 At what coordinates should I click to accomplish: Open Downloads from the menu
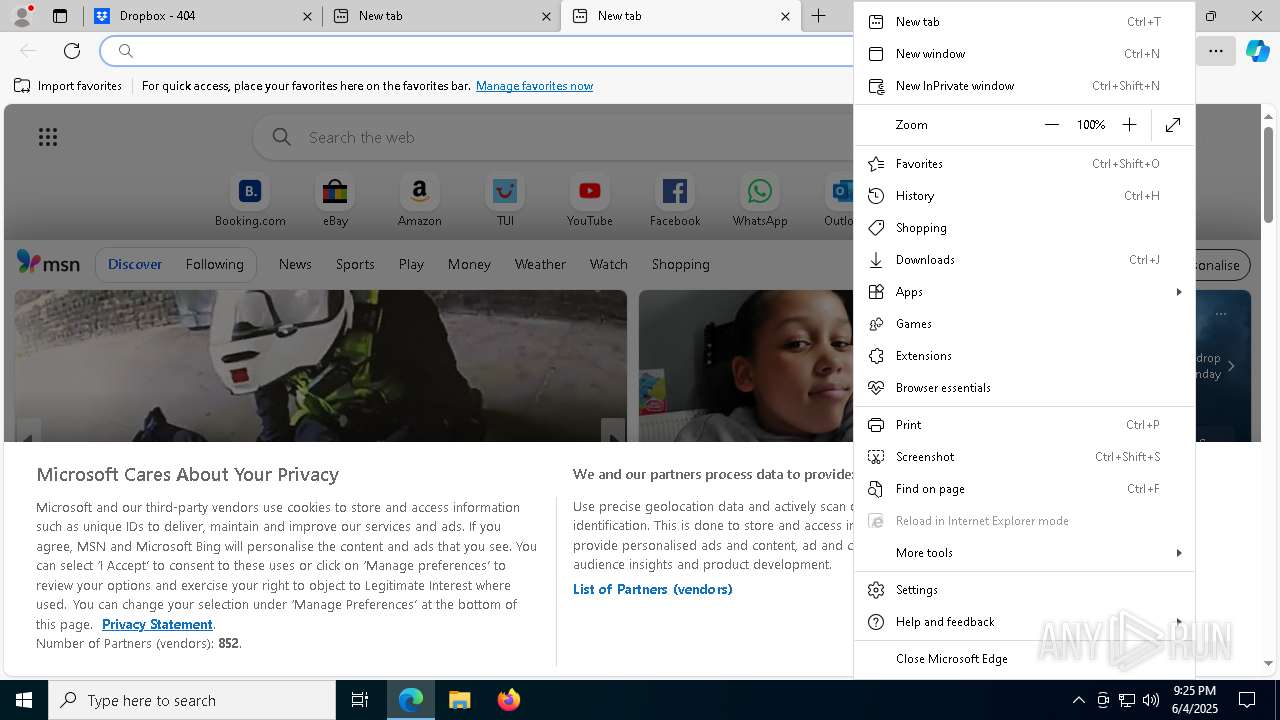[1025, 260]
